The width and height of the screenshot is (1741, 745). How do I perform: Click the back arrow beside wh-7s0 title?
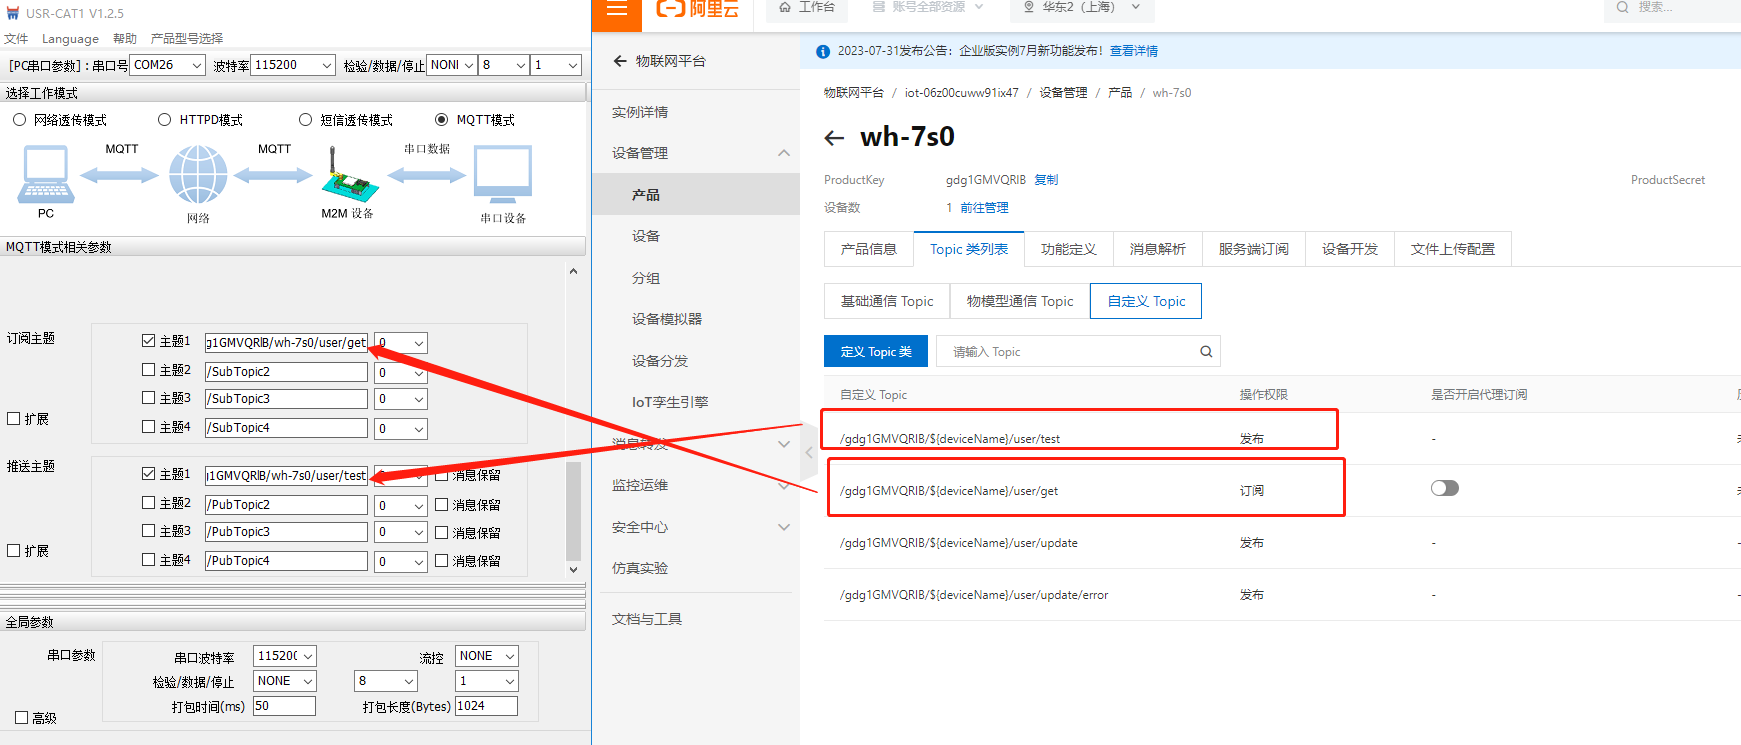(x=834, y=138)
